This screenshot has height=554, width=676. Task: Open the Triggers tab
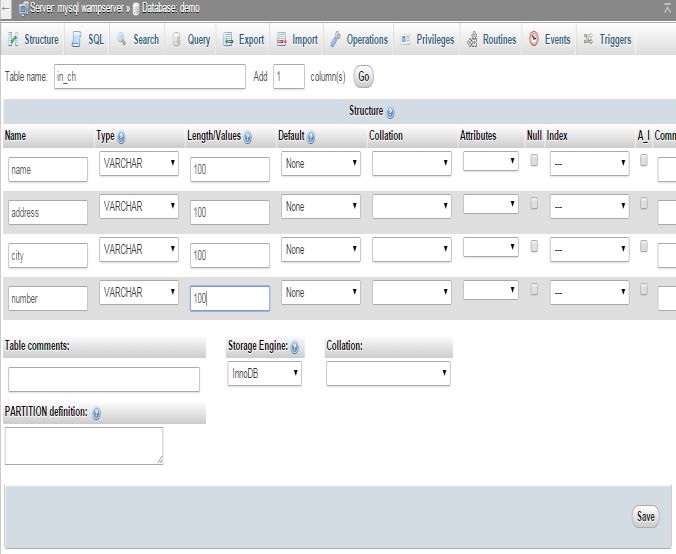[607, 39]
